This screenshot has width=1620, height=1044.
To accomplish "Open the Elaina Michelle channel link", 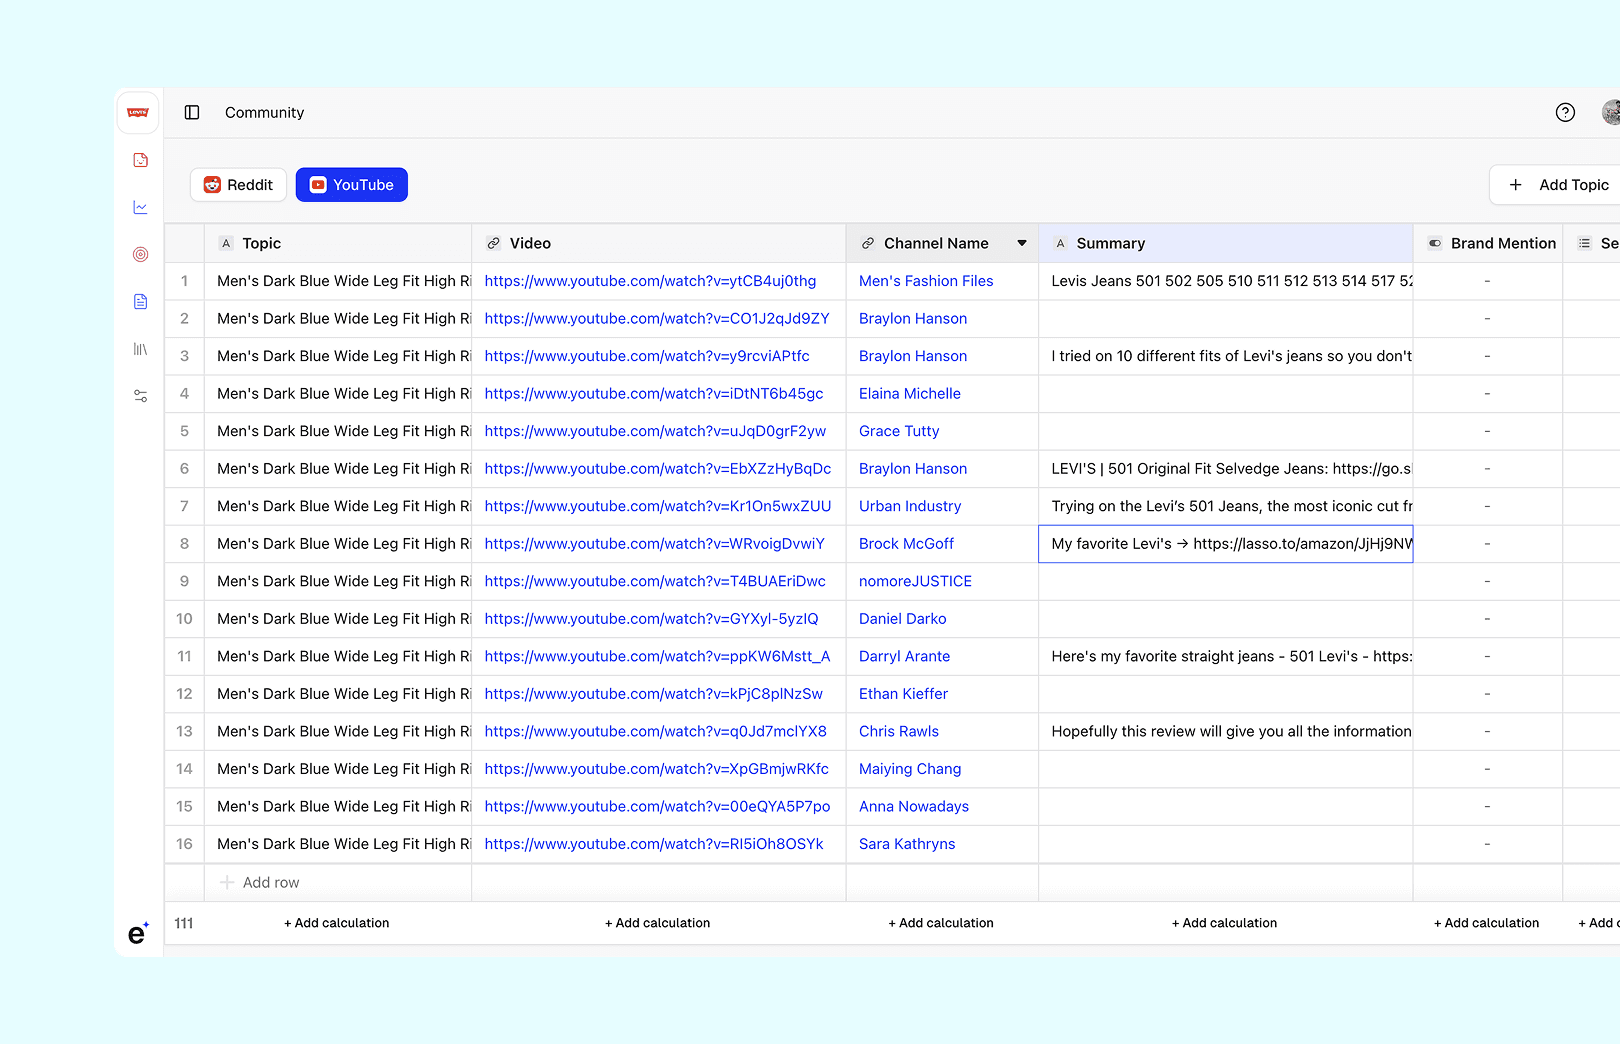I will (x=910, y=394).
